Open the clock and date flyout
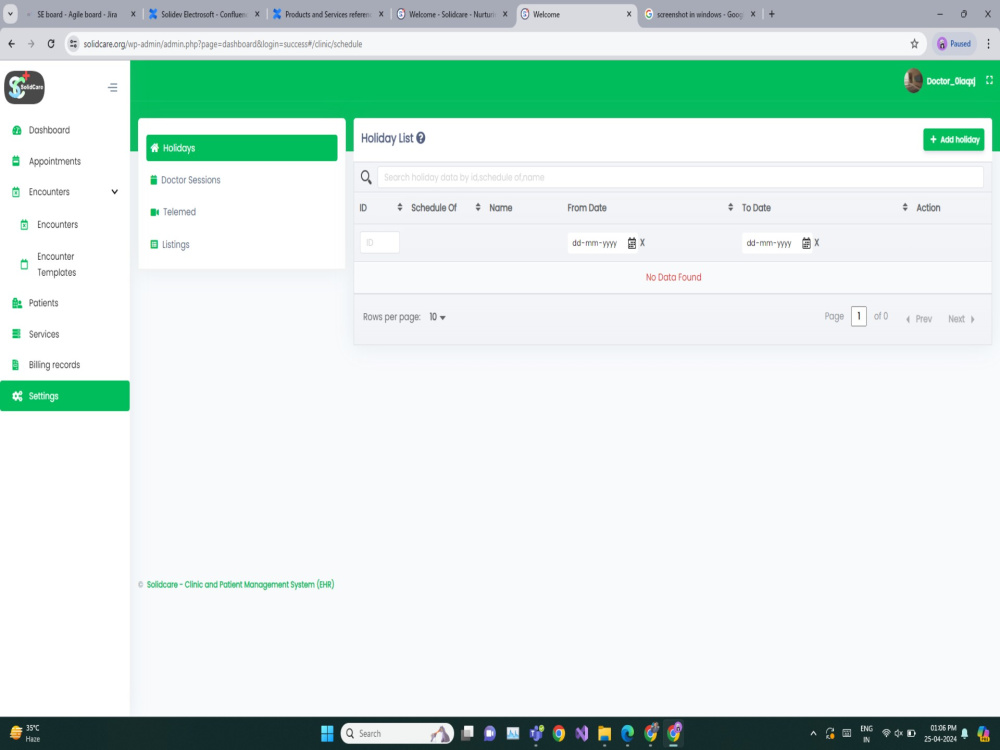Image resolution: width=1000 pixels, height=750 pixels. 943,733
